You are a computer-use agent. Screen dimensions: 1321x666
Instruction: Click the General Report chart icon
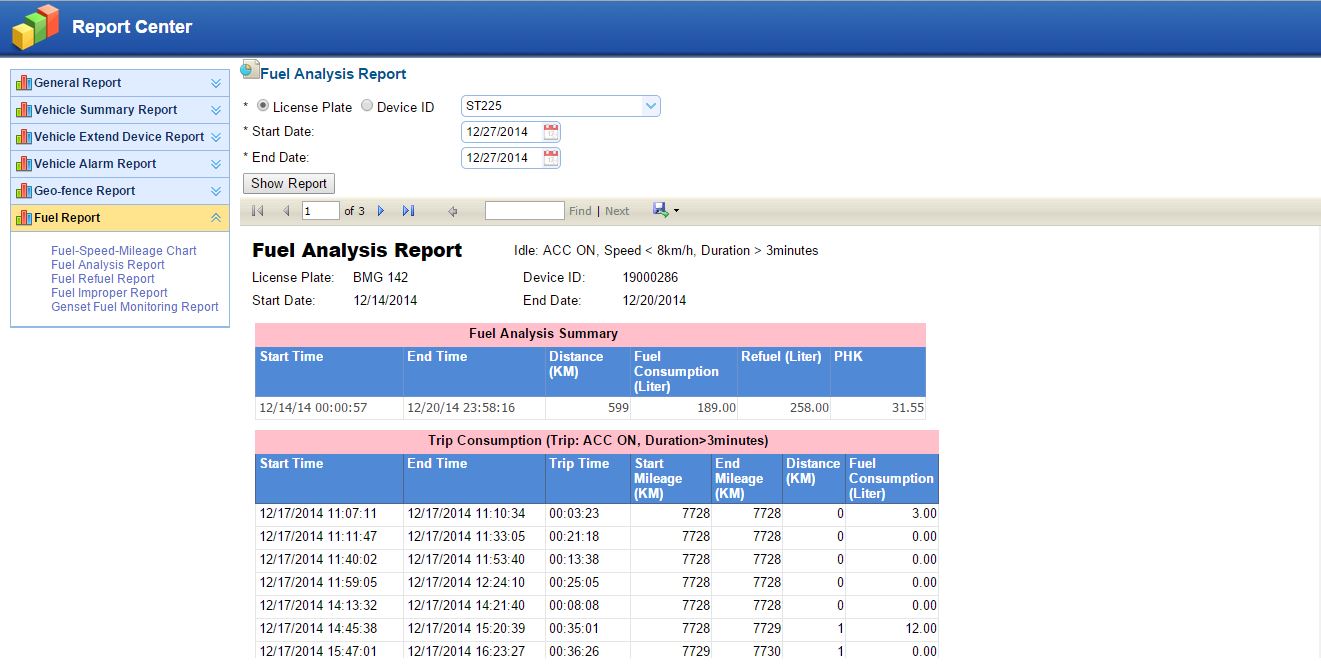[24, 83]
